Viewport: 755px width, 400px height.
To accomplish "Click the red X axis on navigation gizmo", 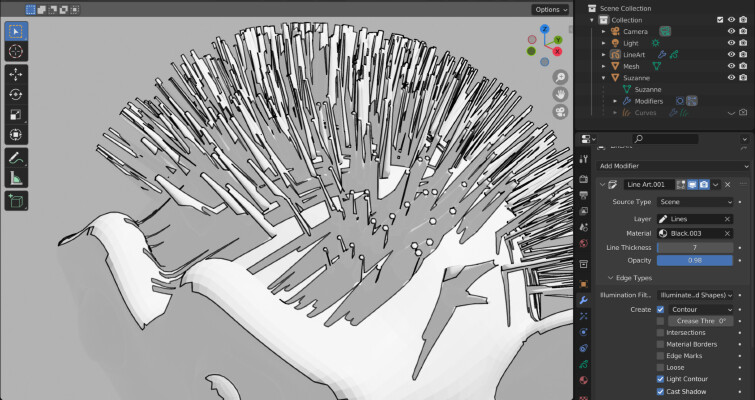I will click(x=558, y=51).
